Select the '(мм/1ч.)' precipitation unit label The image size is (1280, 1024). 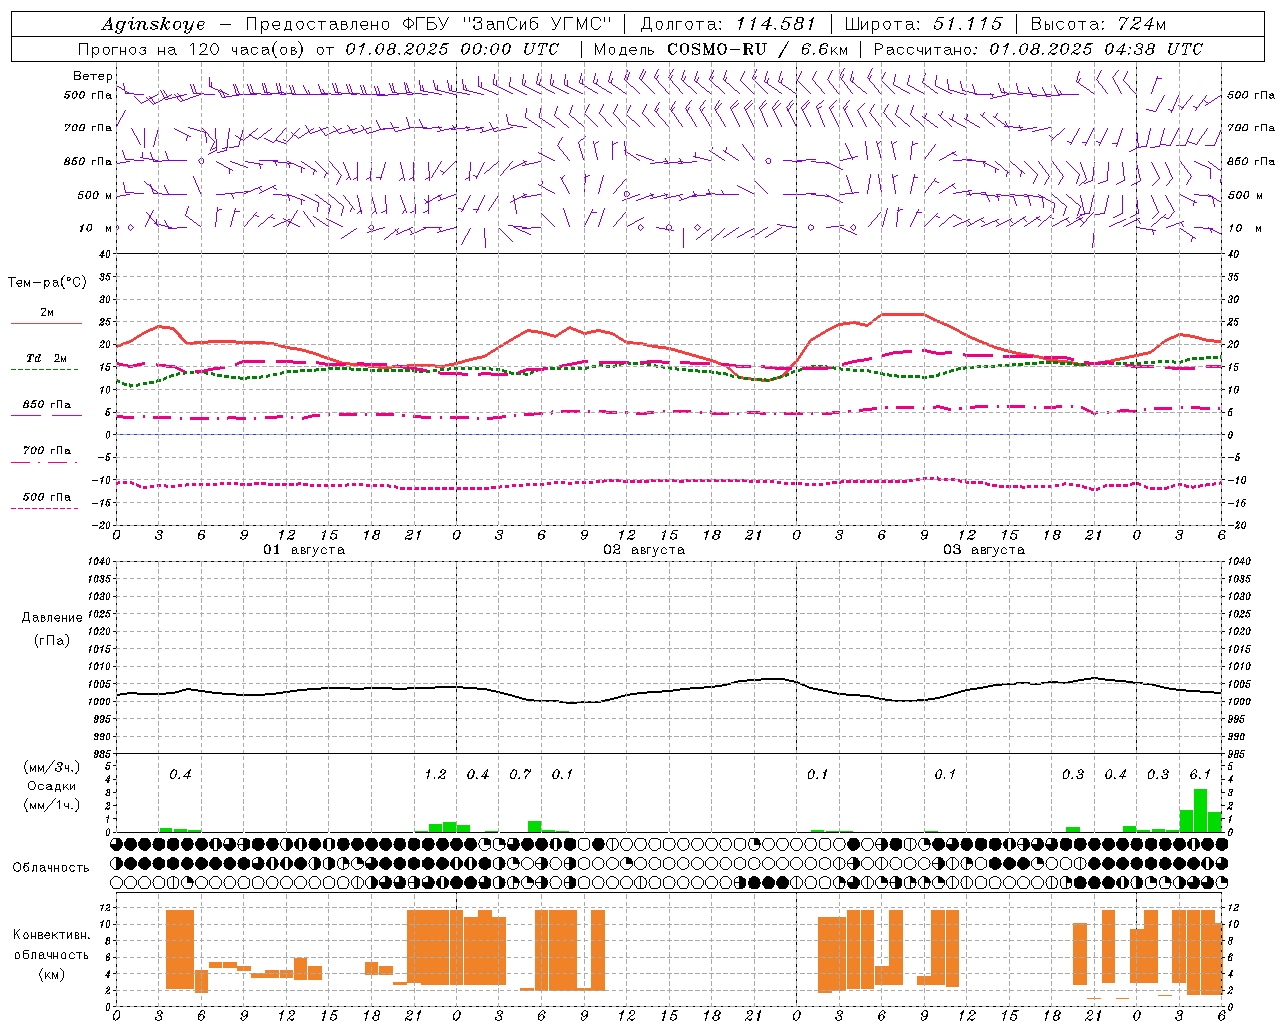click(50, 805)
